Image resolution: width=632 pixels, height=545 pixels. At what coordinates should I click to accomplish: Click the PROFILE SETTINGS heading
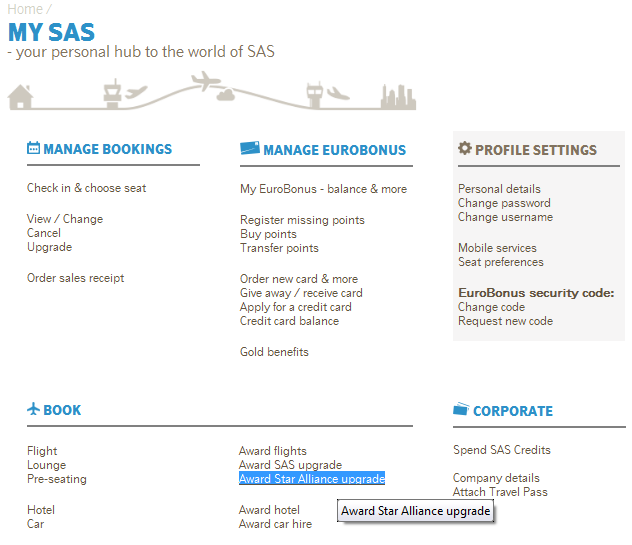[x=536, y=150]
